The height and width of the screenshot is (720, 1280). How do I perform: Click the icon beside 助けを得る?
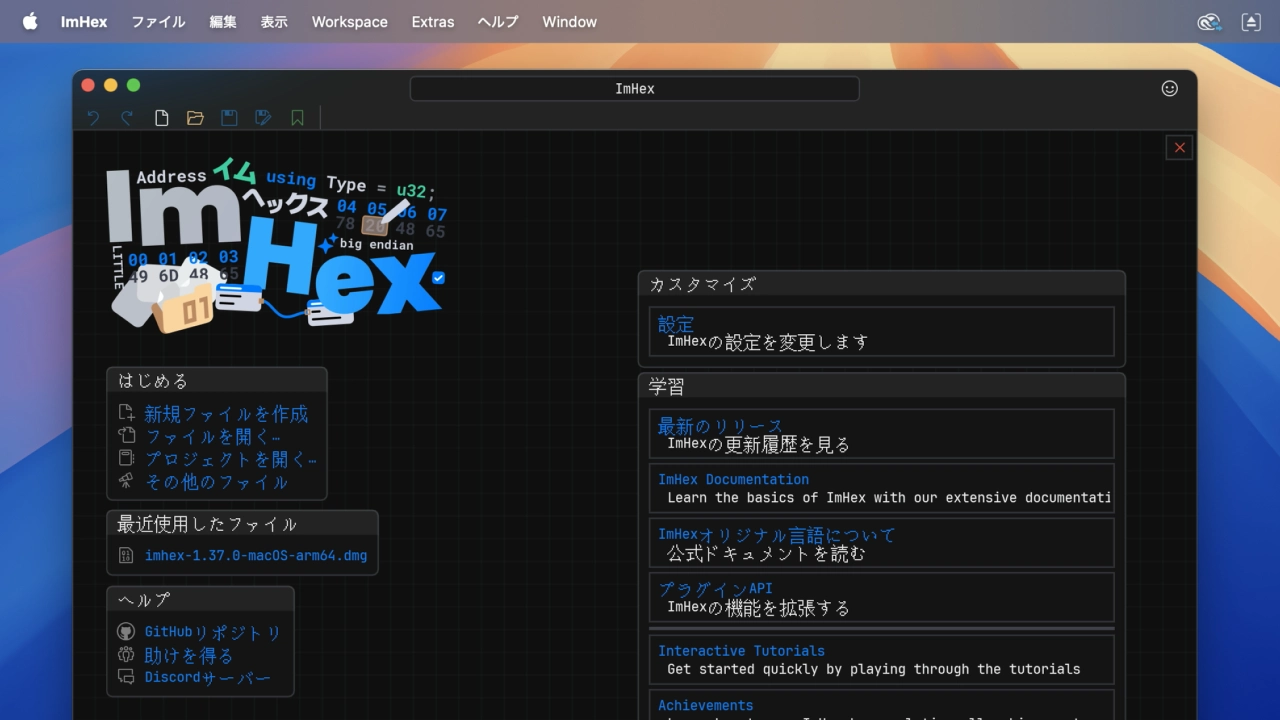126,655
